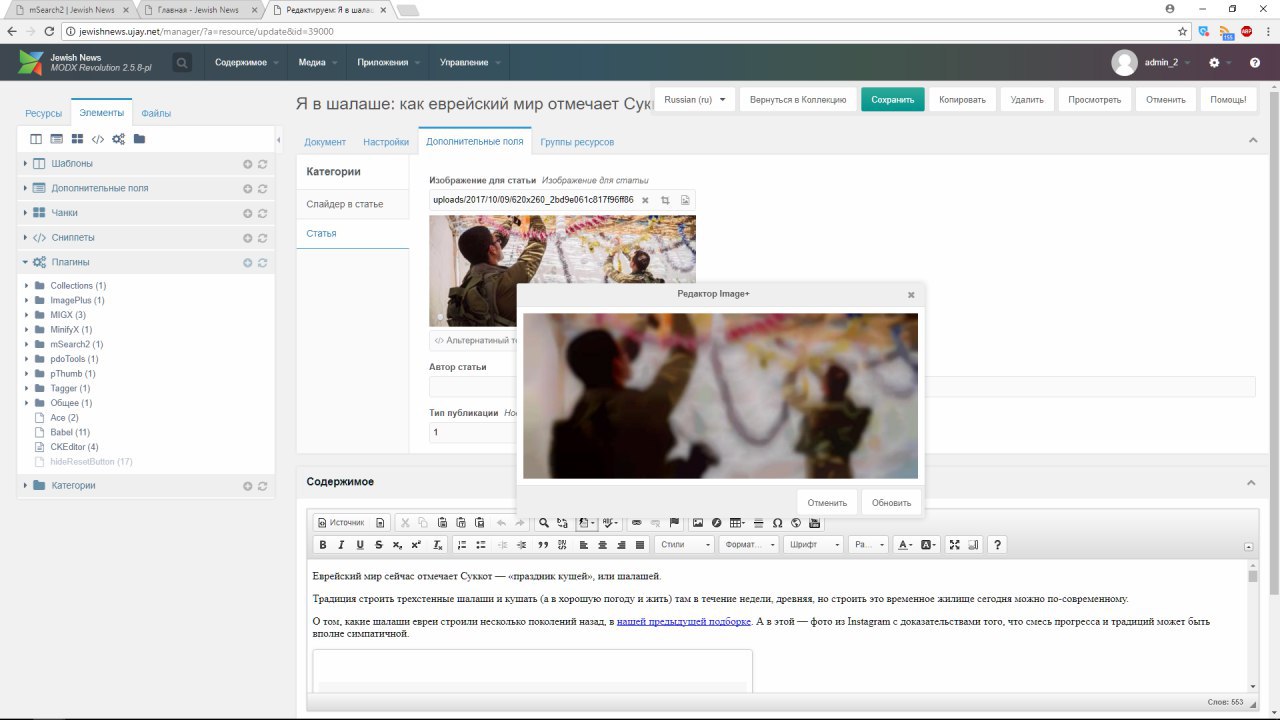The height and width of the screenshot is (720, 1280).
Task: Open the Группы ресурсов tab
Action: point(577,142)
